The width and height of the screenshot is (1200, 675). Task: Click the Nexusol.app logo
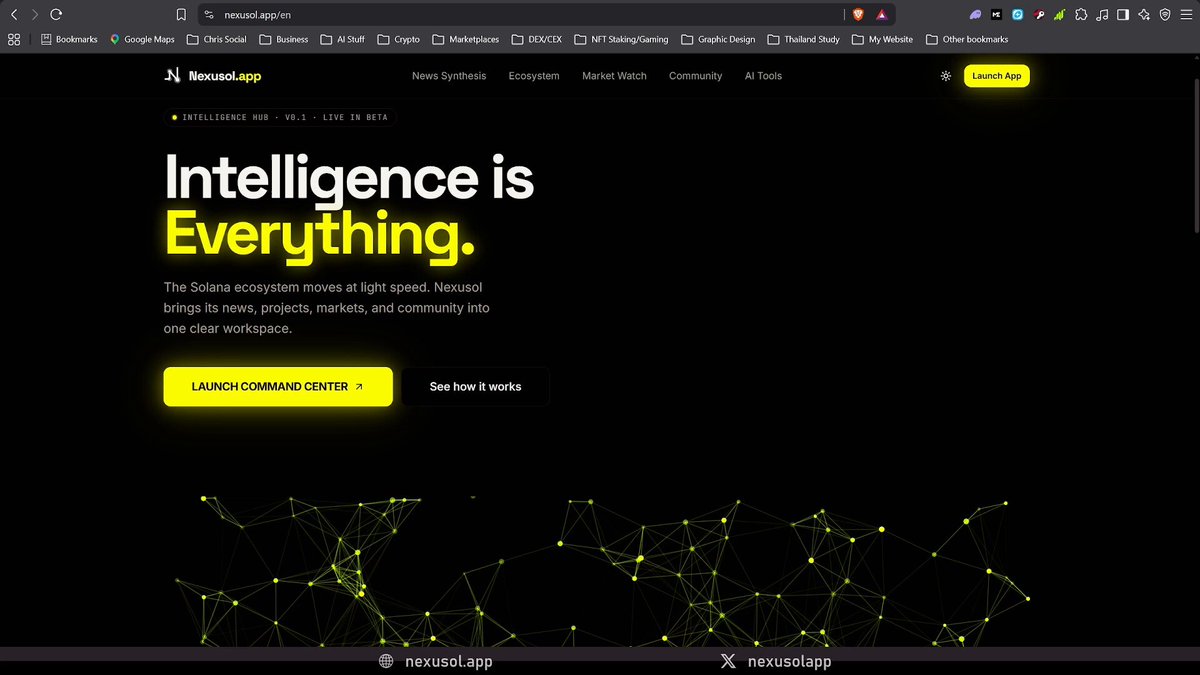213,76
